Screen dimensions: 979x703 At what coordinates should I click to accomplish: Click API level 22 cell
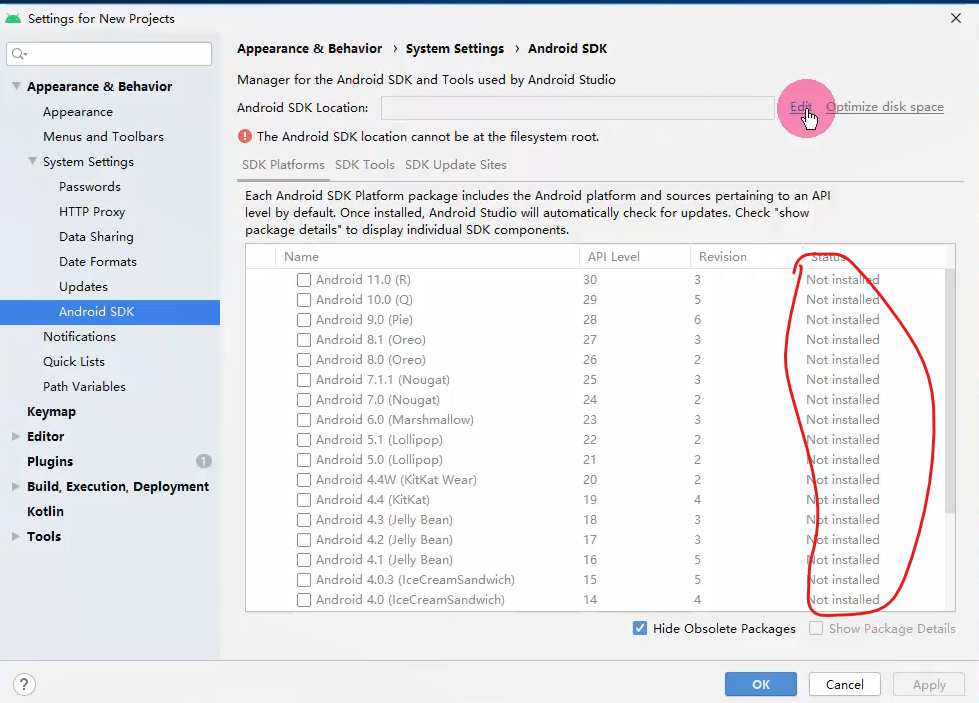[589, 440]
